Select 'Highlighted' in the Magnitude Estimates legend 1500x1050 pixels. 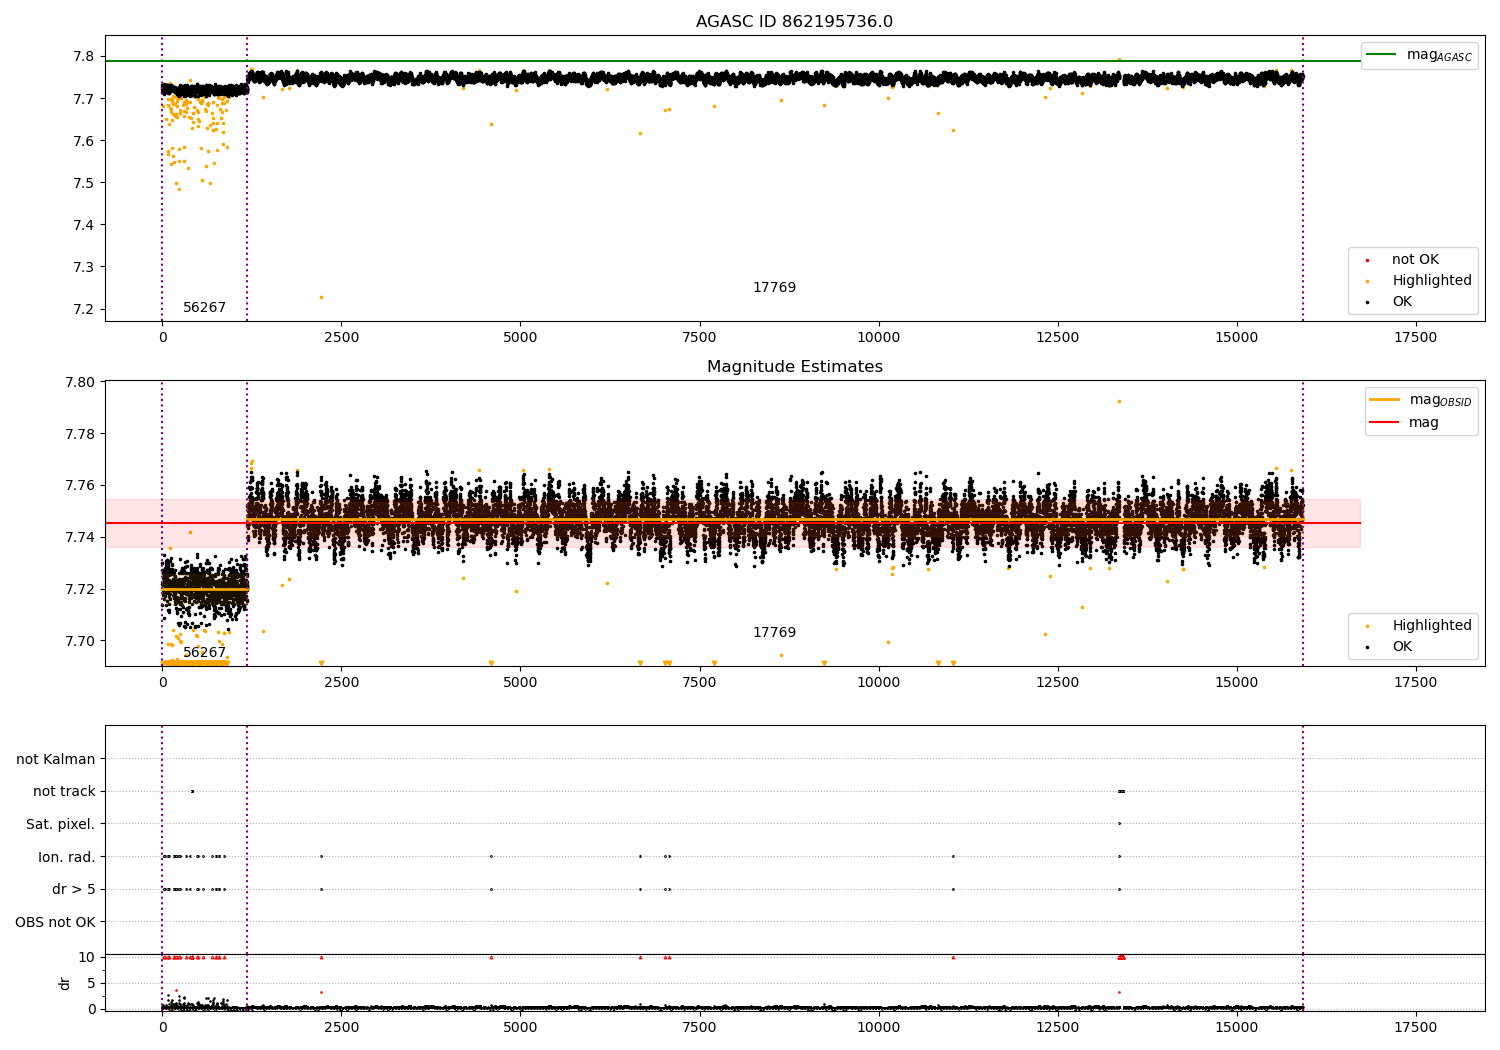[x=1431, y=626]
